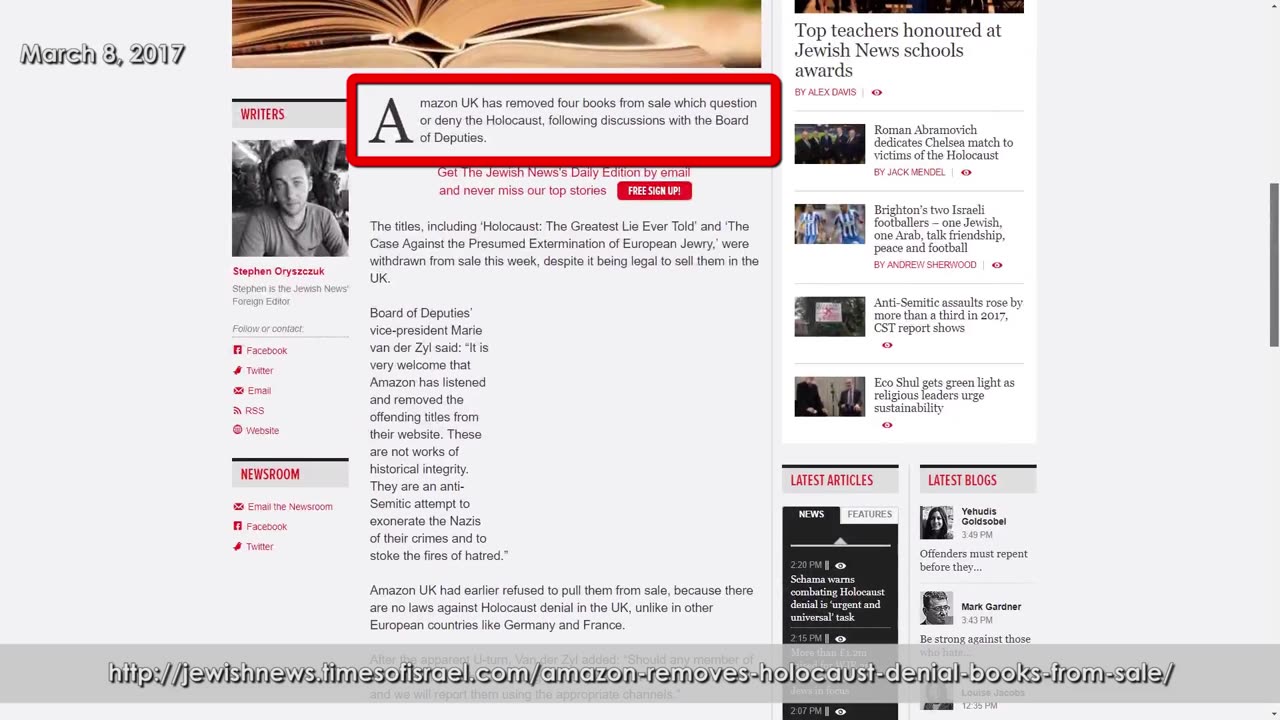Click eye icon next to 2:15 PM article
This screenshot has width=1280, height=720.
[840, 638]
